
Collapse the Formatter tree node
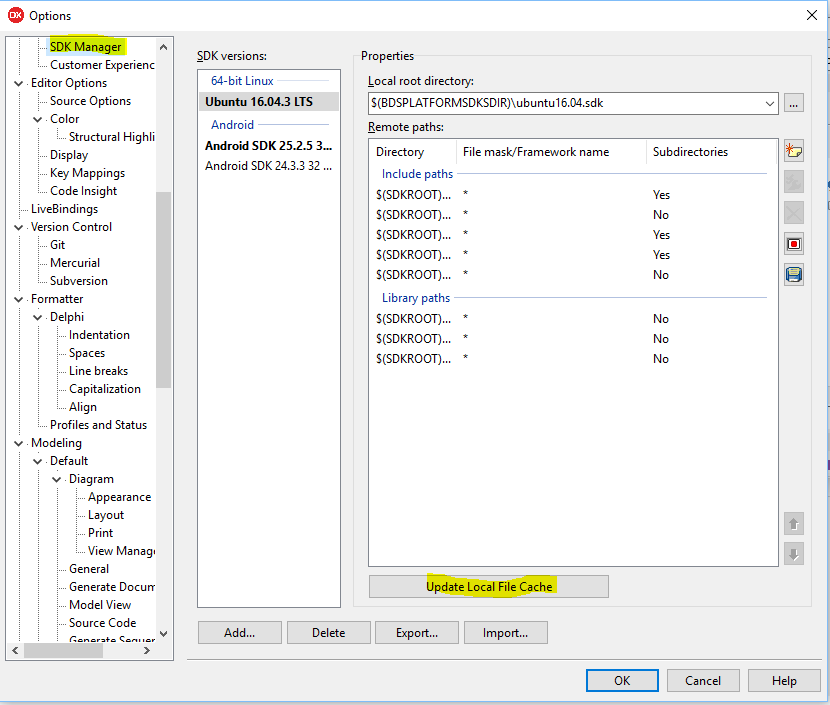click(x=19, y=300)
